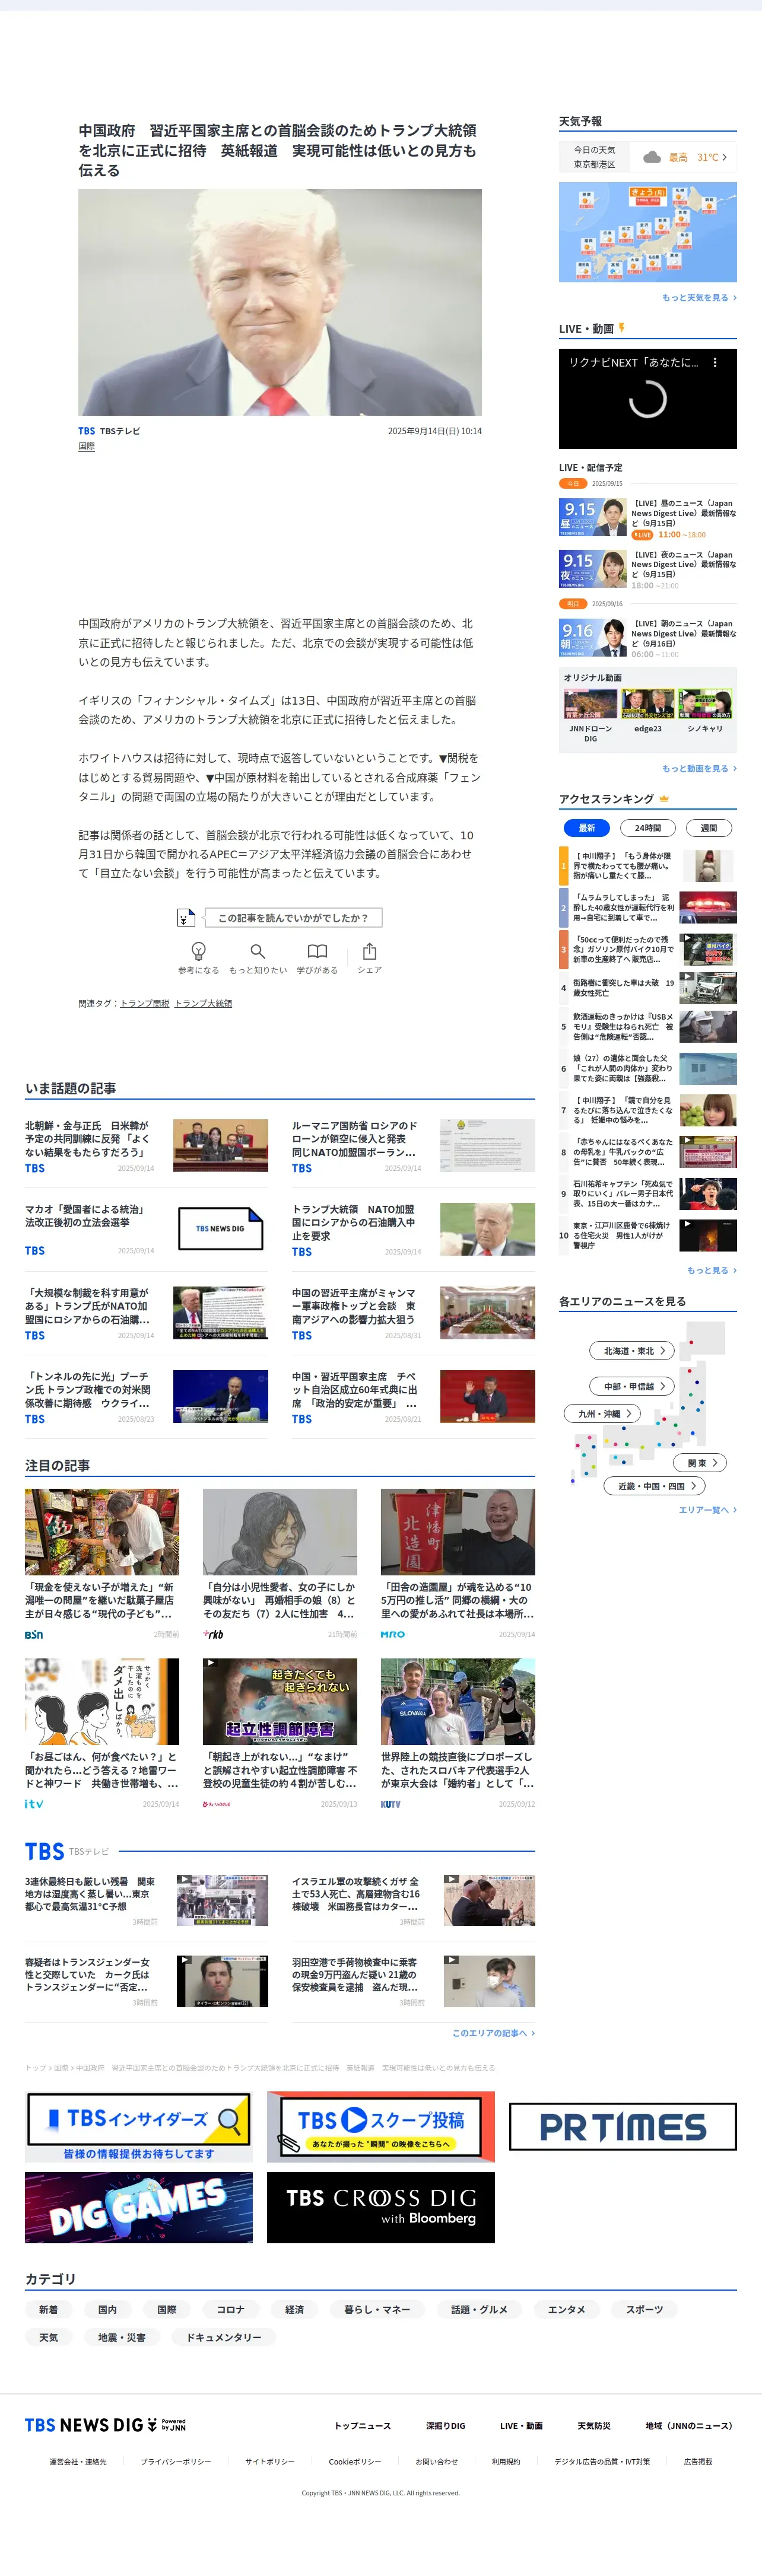This screenshot has height=2576, width=762.
Task: Switch ranking to 週間
Action: coord(708,828)
